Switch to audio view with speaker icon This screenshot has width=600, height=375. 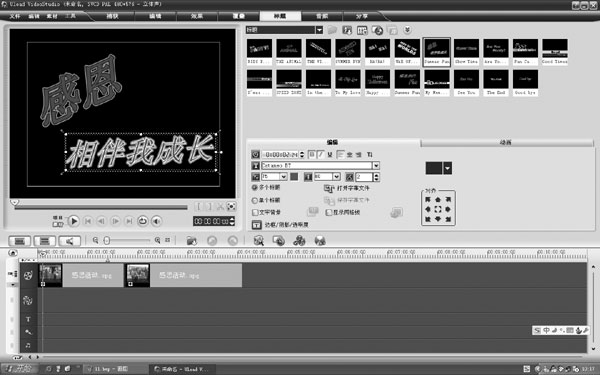69,241
